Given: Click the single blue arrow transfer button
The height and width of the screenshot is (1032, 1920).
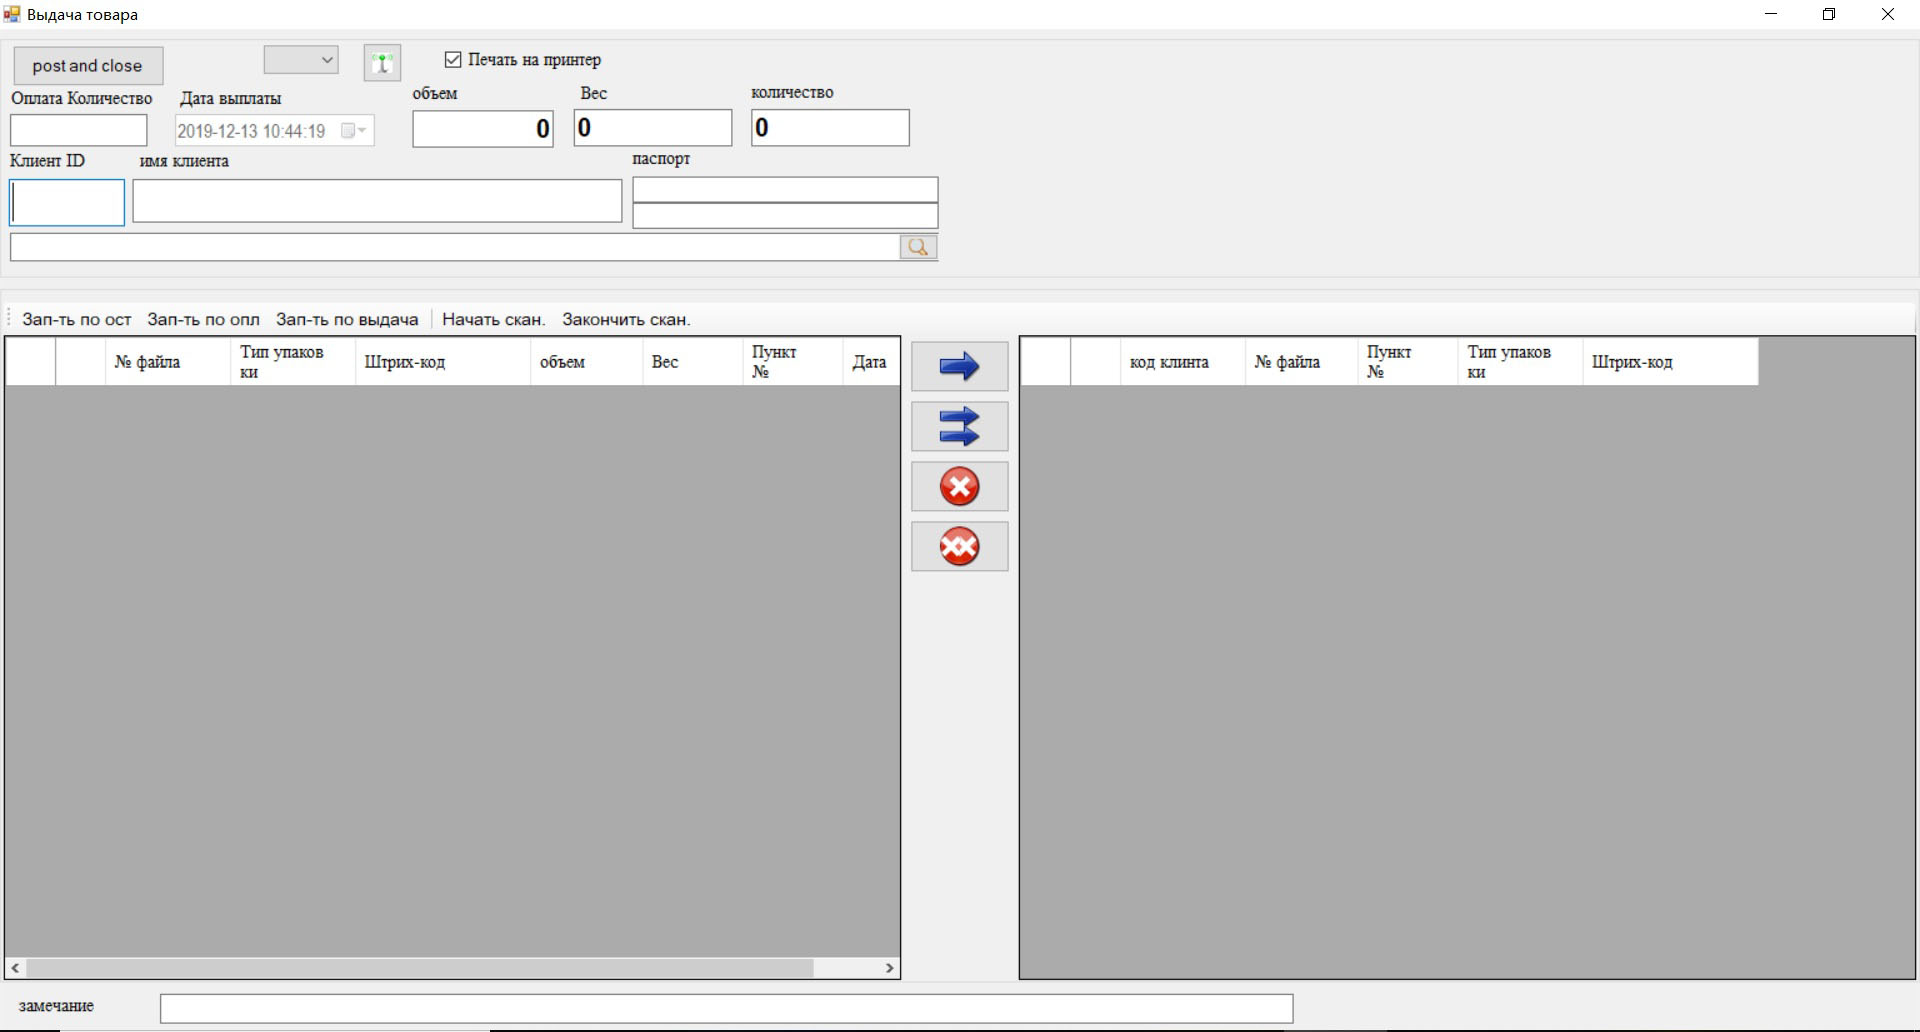Looking at the screenshot, I should click(959, 367).
